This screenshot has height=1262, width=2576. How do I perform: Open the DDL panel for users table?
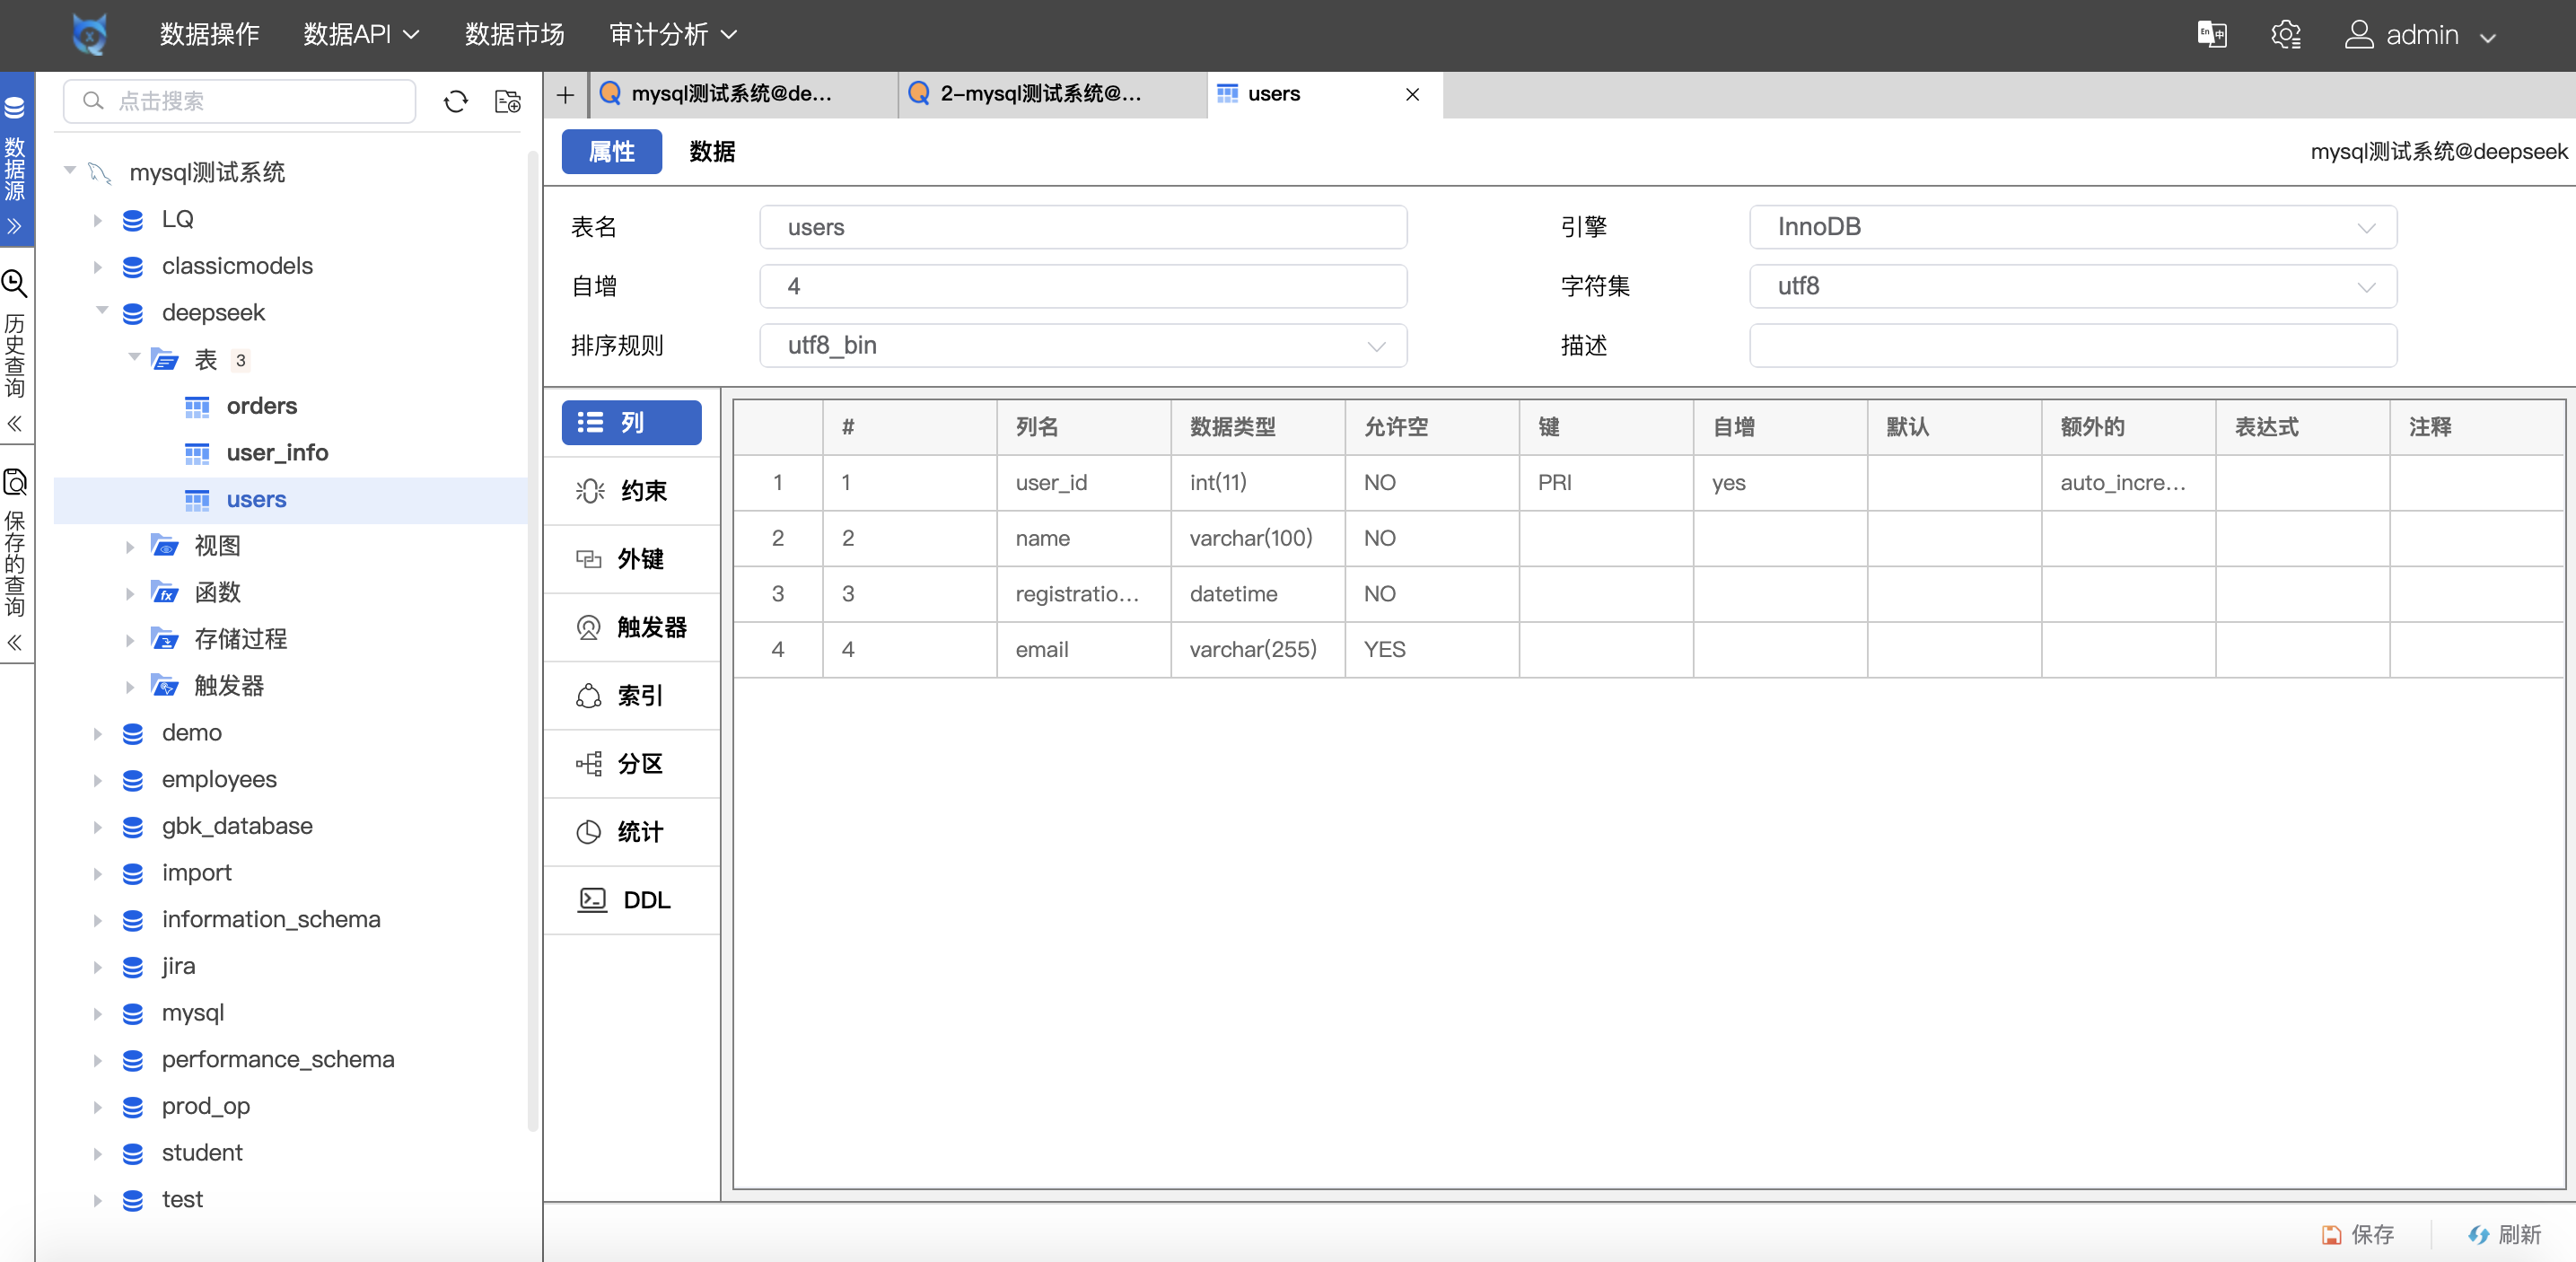pyautogui.click(x=631, y=900)
